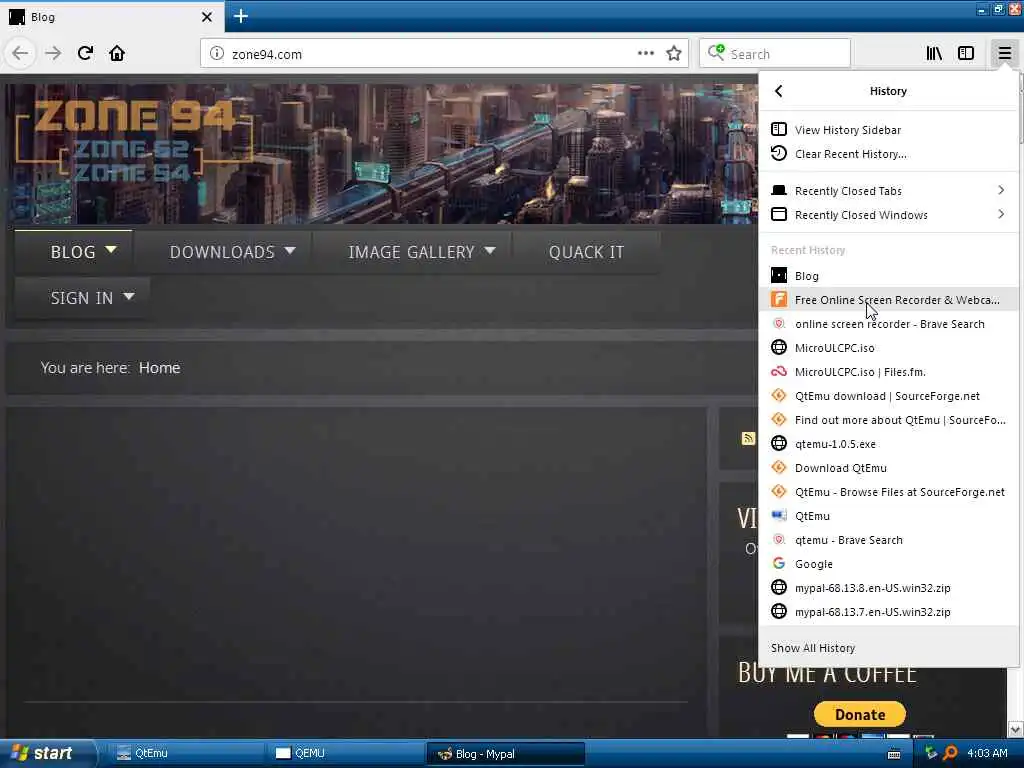The height and width of the screenshot is (768, 1024).
Task: Open Google history entry
Action: (888, 564)
